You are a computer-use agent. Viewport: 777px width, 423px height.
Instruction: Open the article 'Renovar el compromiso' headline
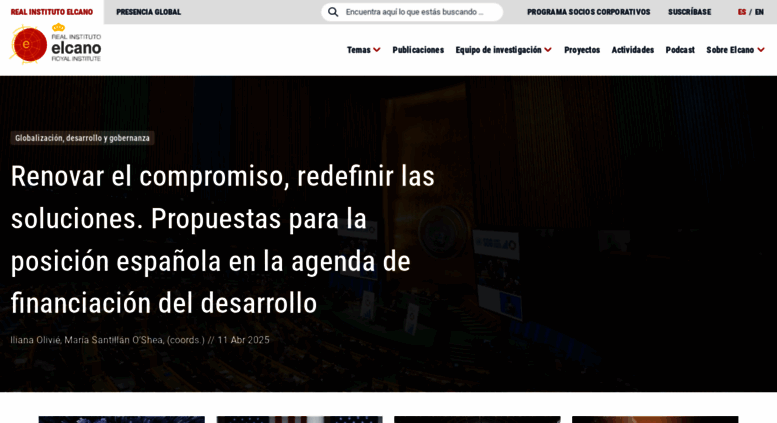coord(222,240)
